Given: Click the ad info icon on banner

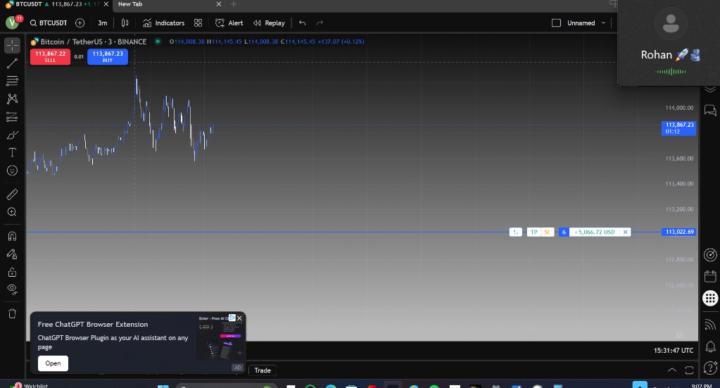Looking at the screenshot, I should (x=232, y=318).
